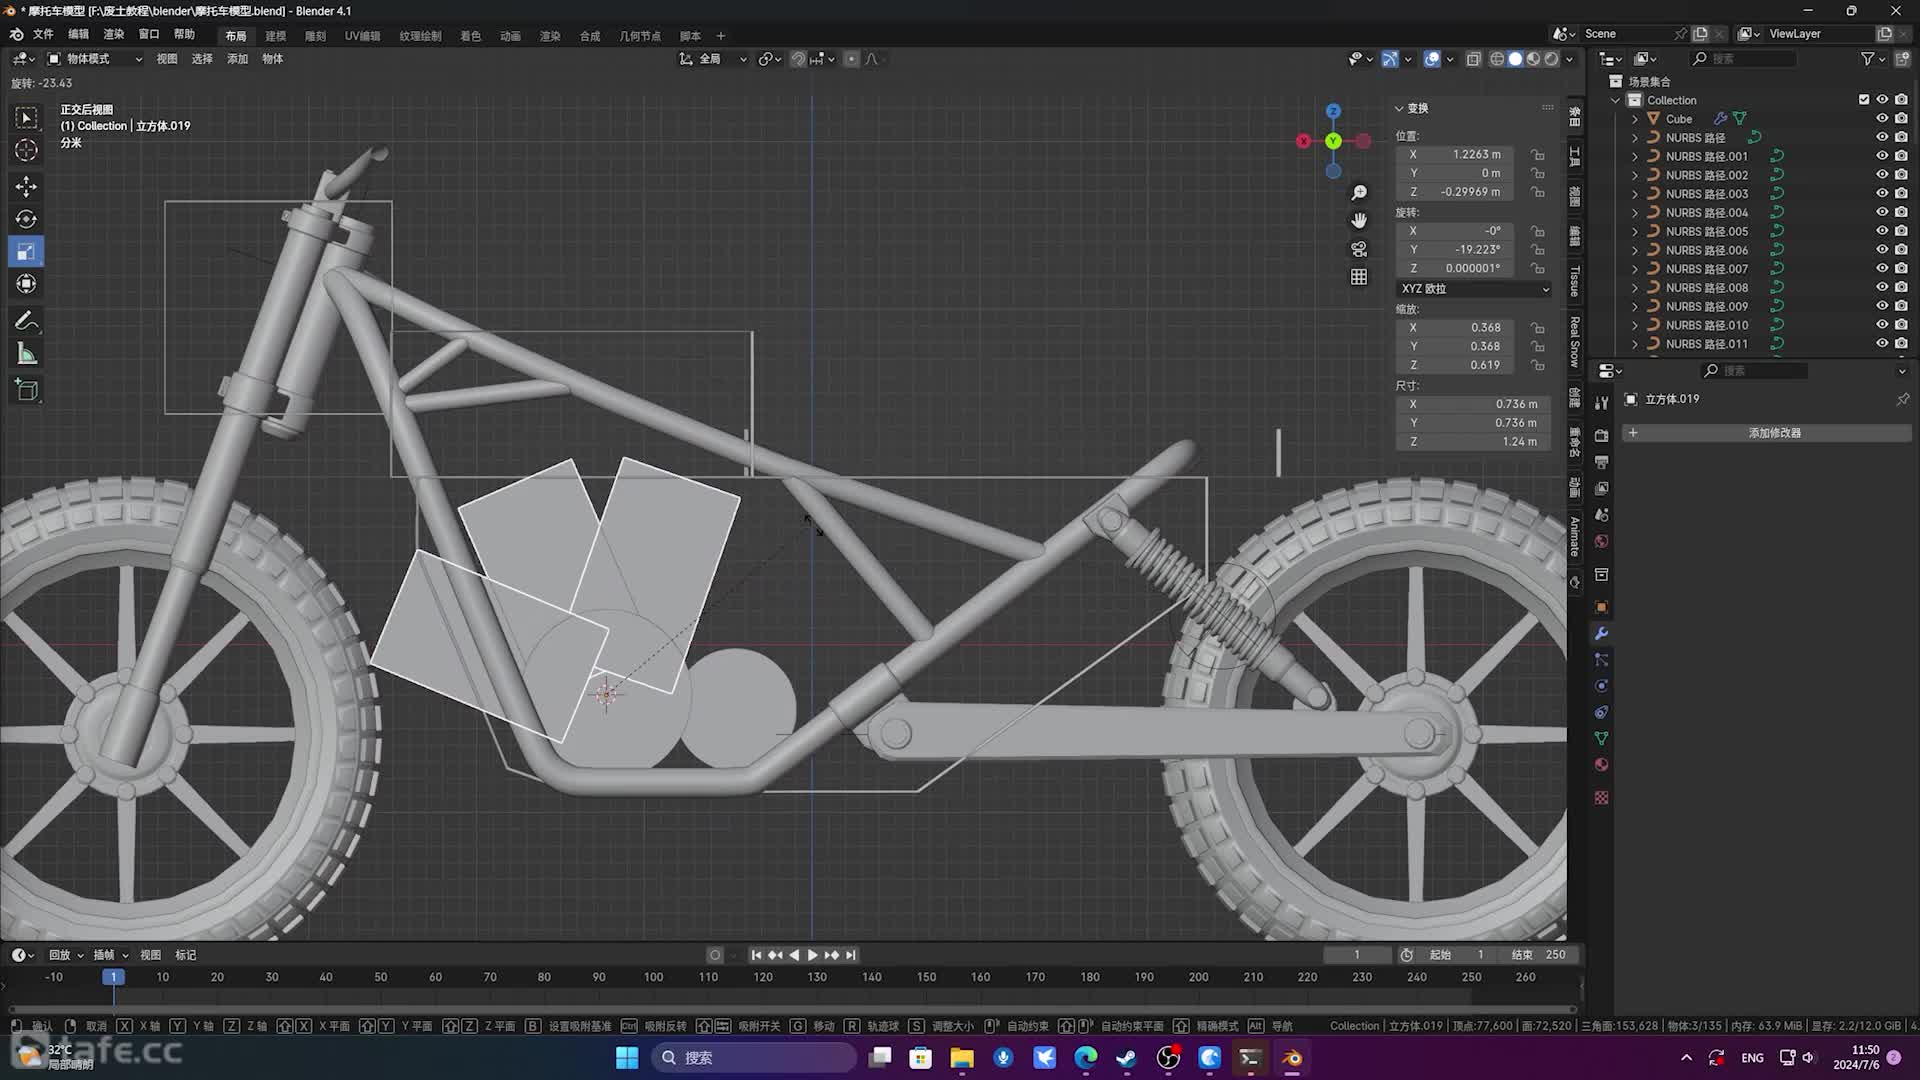Switch to the 几何节点 workspace tab
Image resolution: width=1920 pixels, height=1080 pixels.
(x=640, y=36)
